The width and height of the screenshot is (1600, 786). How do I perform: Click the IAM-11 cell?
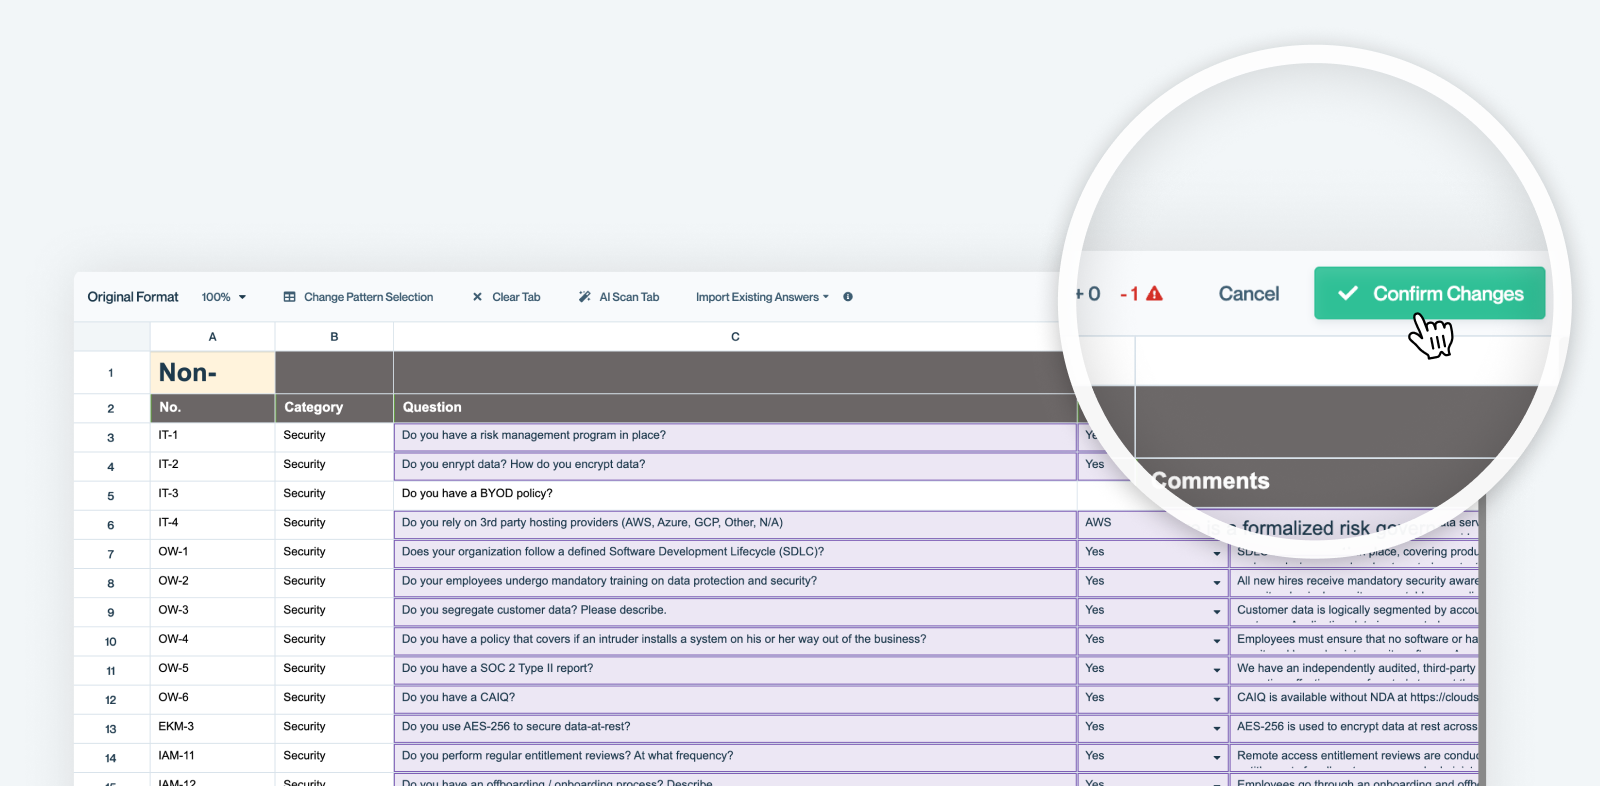[x=212, y=756]
